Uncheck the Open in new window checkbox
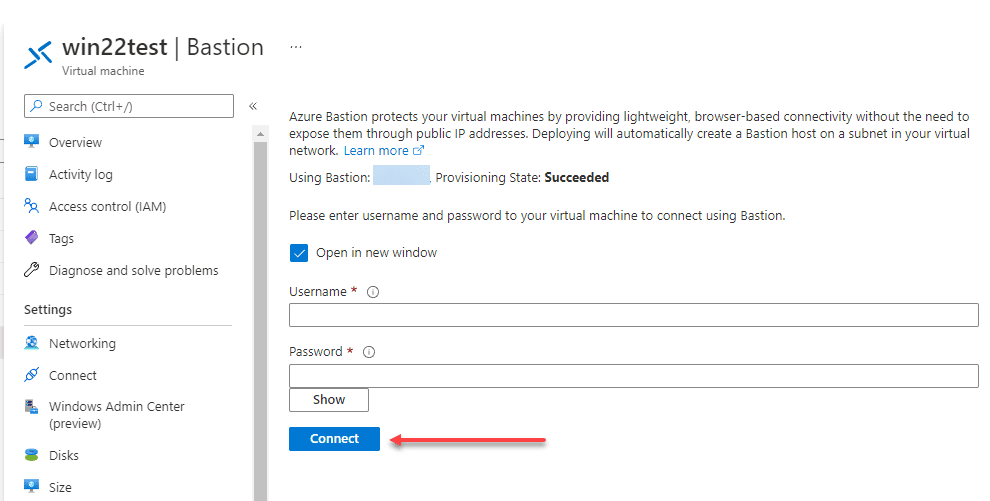The width and height of the screenshot is (990, 501). (299, 253)
